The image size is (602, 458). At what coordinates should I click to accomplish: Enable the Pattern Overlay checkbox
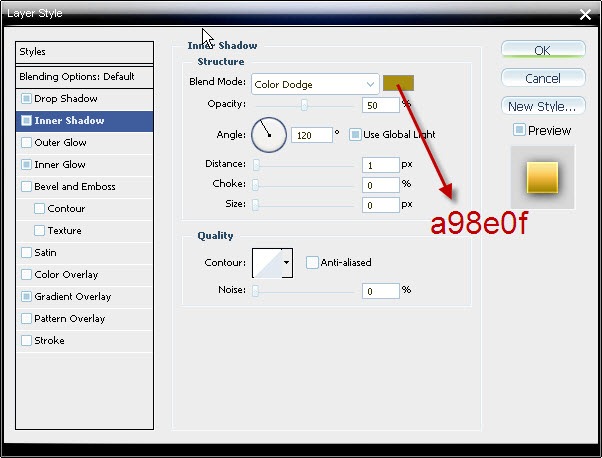tap(26, 318)
